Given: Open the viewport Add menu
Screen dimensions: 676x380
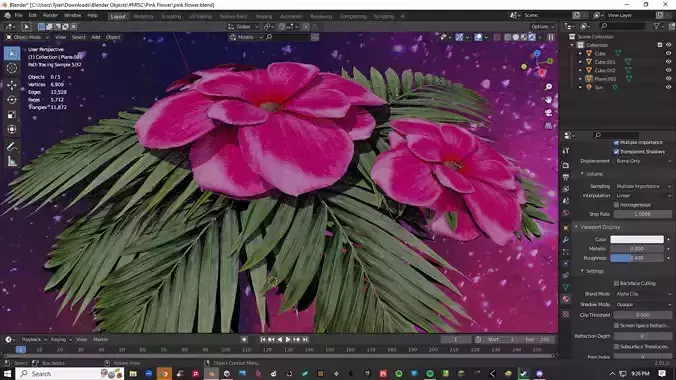Looking at the screenshot, I should pyautogui.click(x=96, y=38).
